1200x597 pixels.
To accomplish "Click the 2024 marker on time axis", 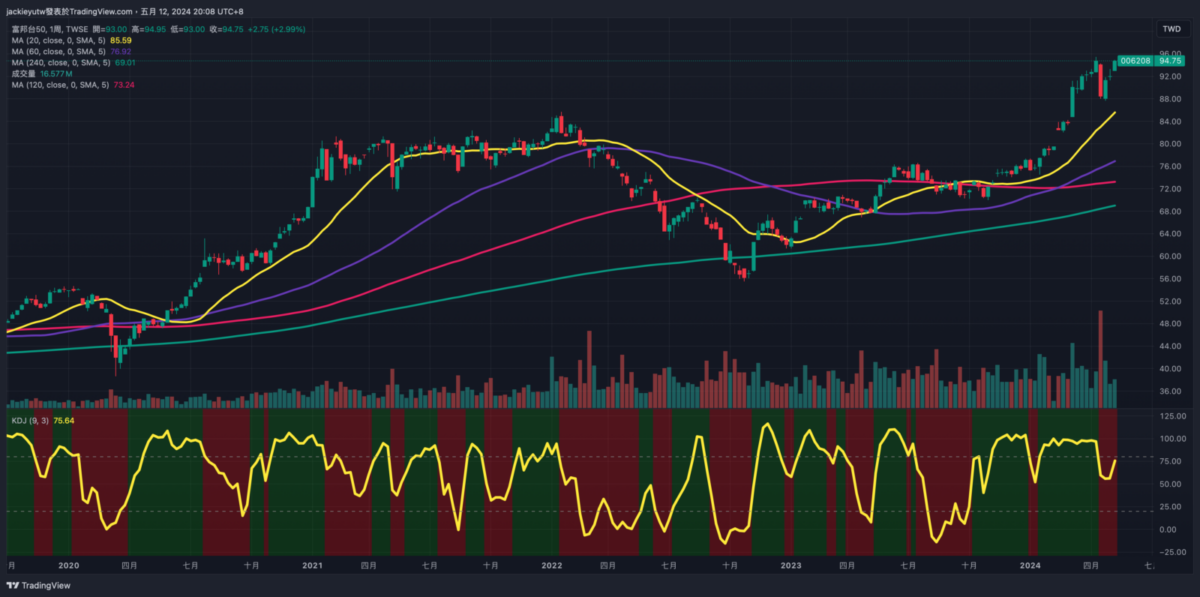I will pyautogui.click(x=1031, y=565).
